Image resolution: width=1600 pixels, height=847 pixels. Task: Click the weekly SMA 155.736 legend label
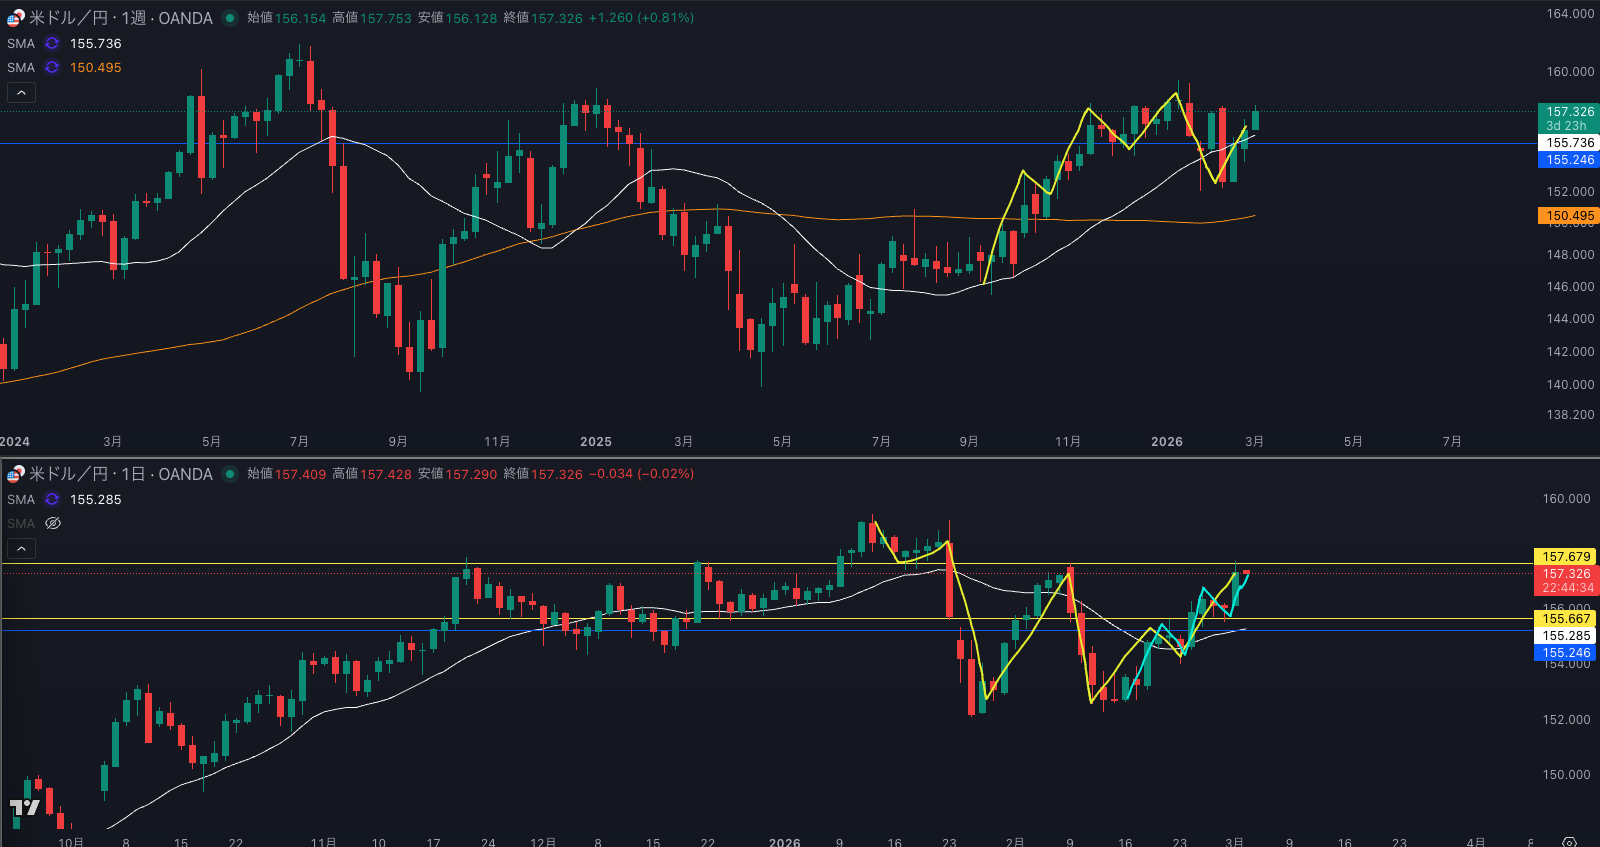click(x=21, y=44)
